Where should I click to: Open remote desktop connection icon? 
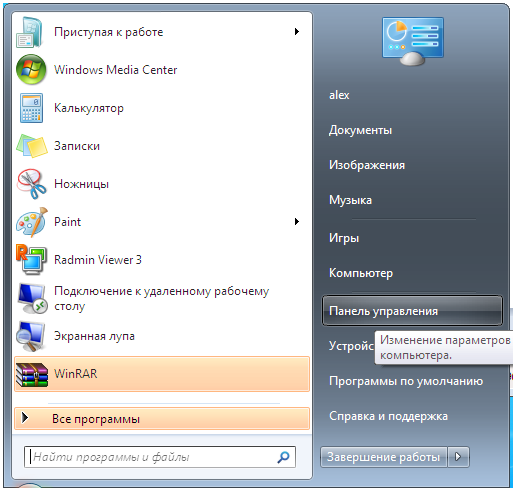pyautogui.click(x=31, y=298)
